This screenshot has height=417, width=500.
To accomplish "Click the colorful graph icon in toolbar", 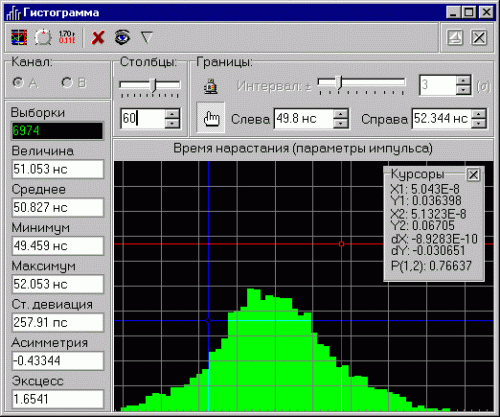I will (19, 37).
